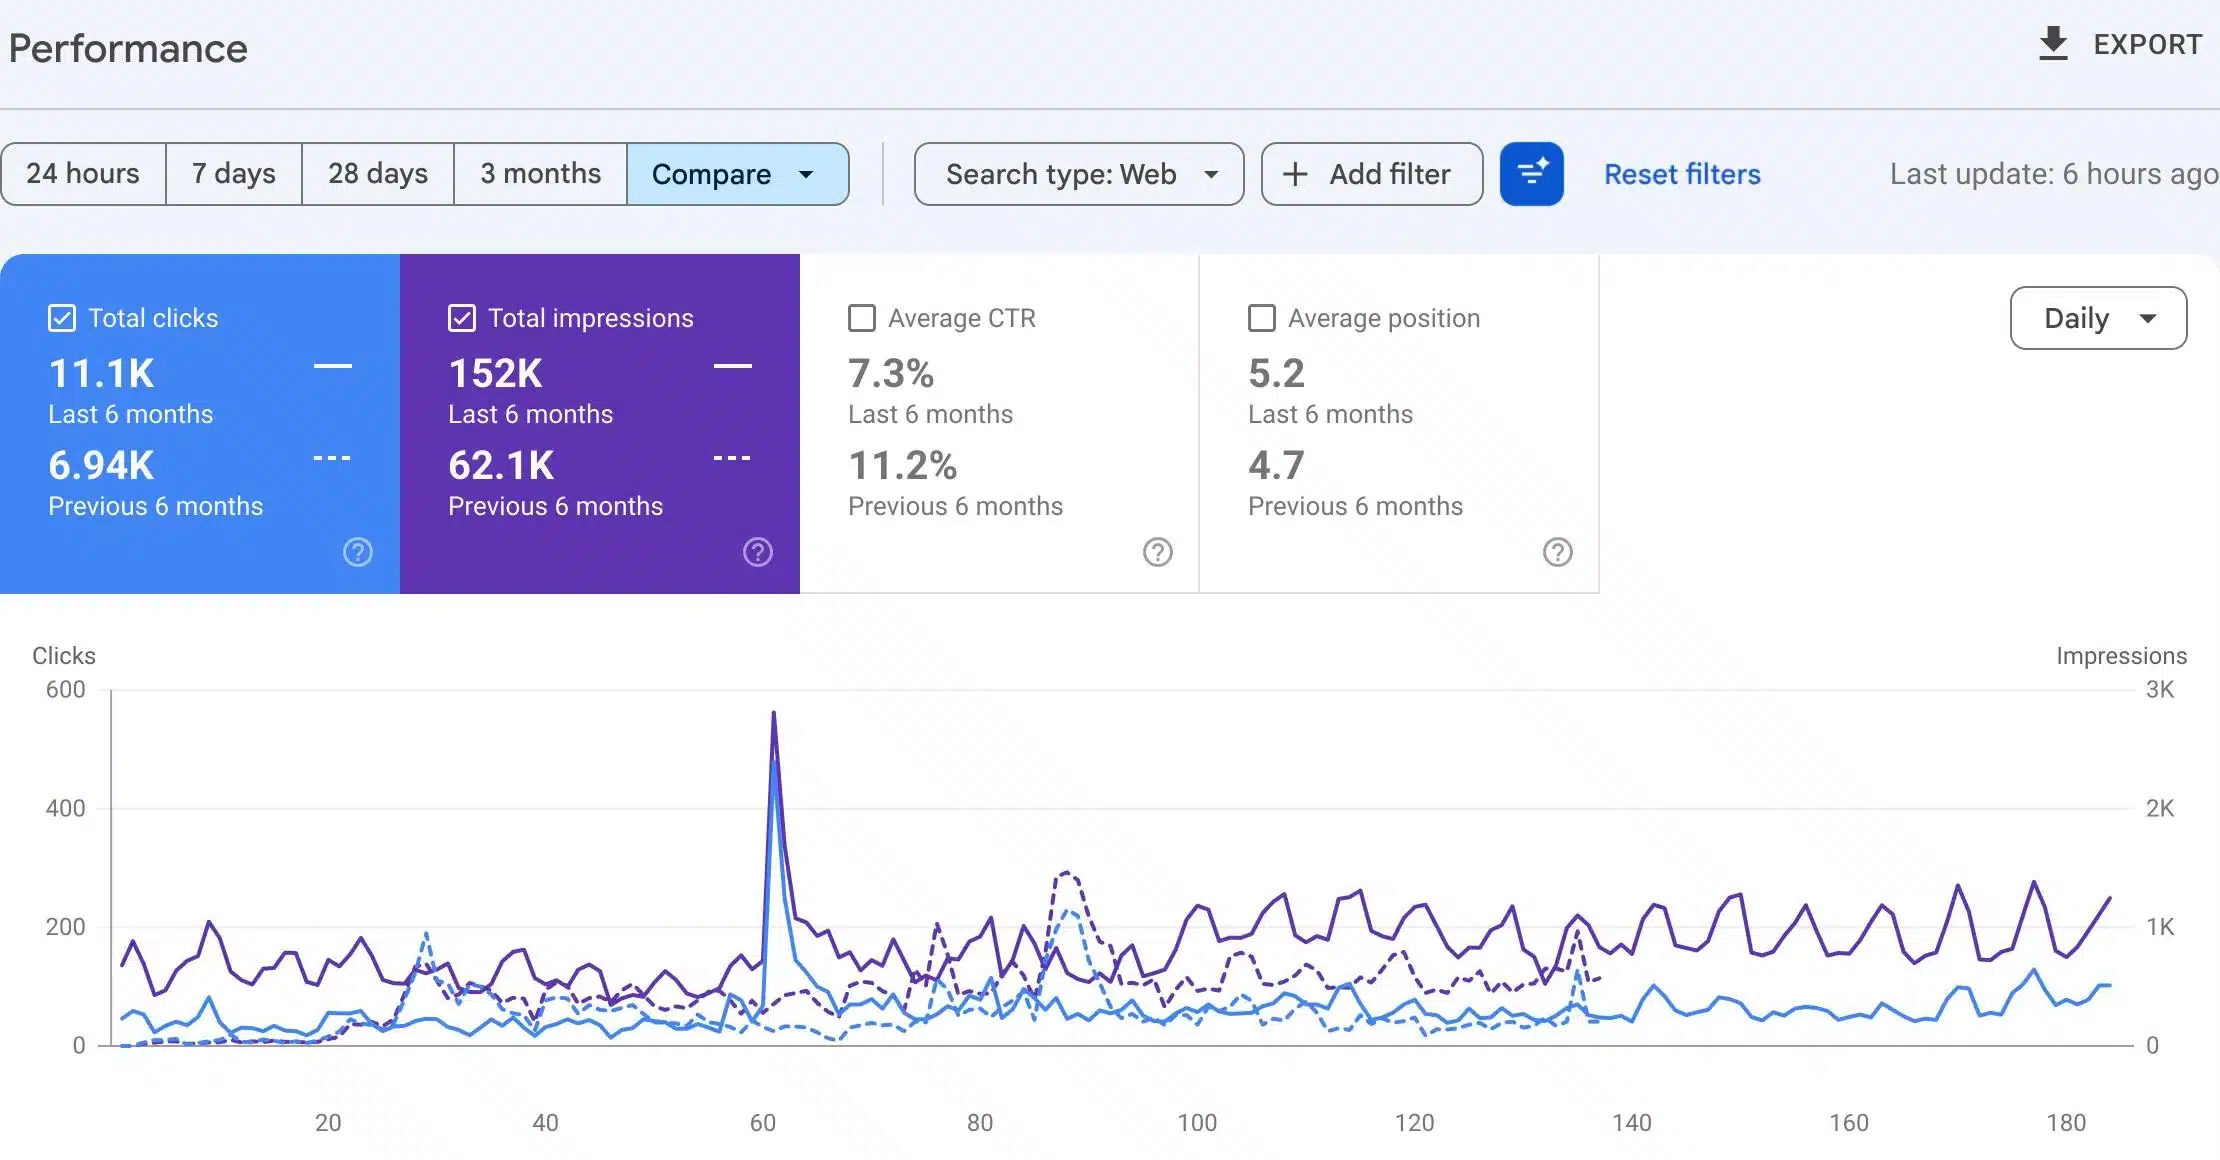Image resolution: width=2220 pixels, height=1160 pixels.
Task: Click the Add filter button label
Action: (1389, 174)
